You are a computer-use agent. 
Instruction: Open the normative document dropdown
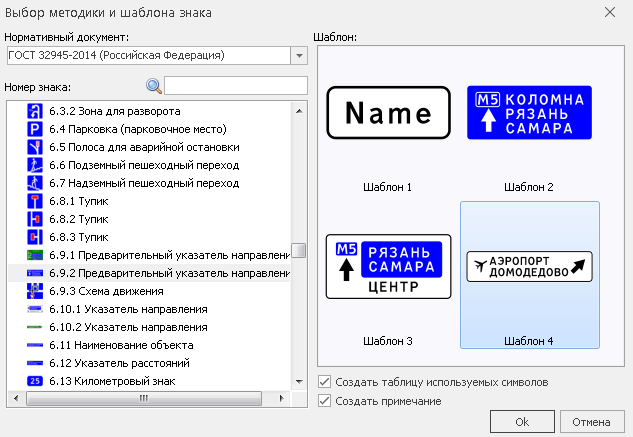(x=298, y=54)
